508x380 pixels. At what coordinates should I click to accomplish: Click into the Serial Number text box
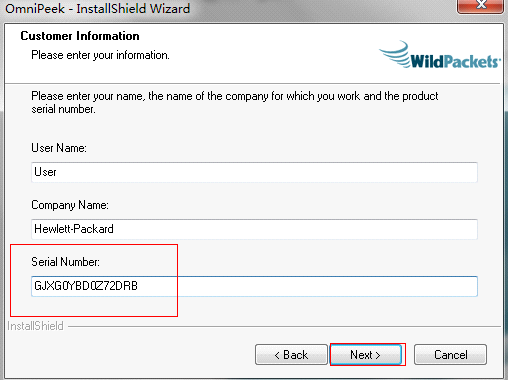254,286
